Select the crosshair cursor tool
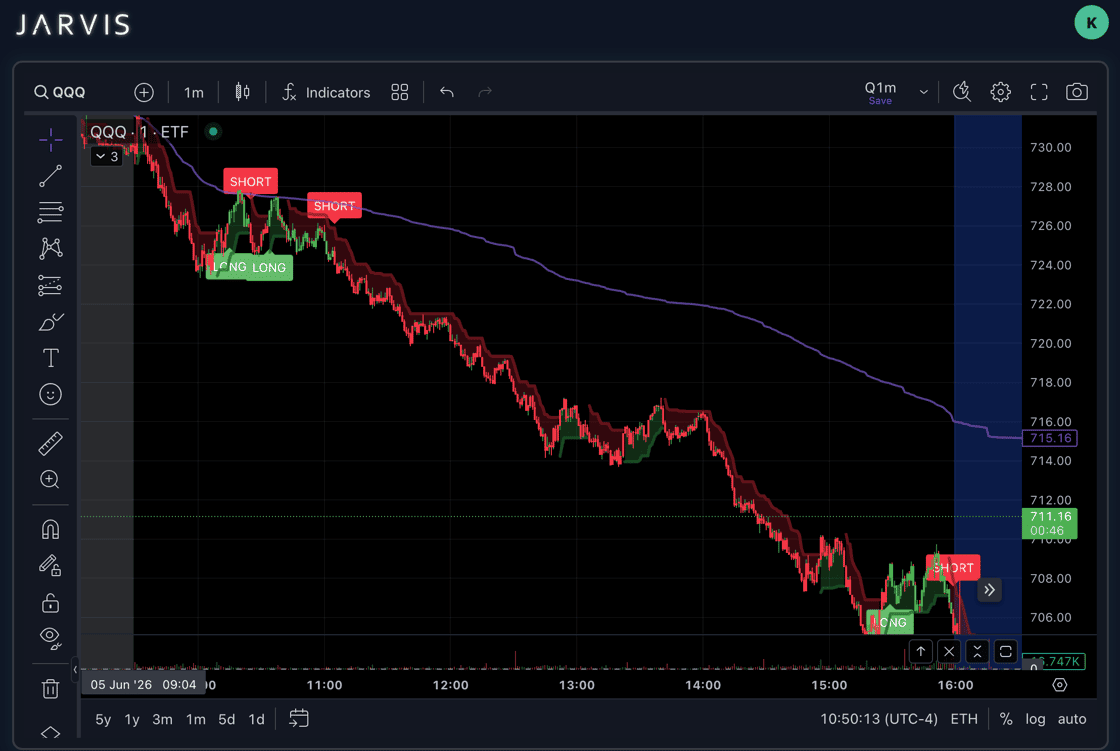Image resolution: width=1120 pixels, height=751 pixels. [x=50, y=140]
